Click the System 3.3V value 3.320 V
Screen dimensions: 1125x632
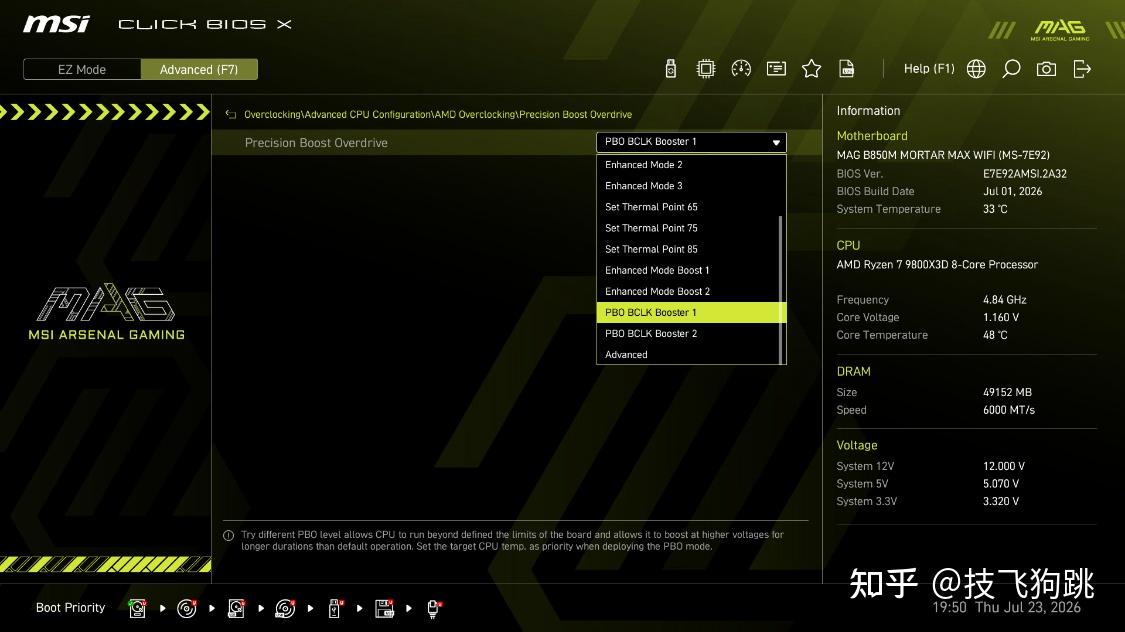[1001, 501]
